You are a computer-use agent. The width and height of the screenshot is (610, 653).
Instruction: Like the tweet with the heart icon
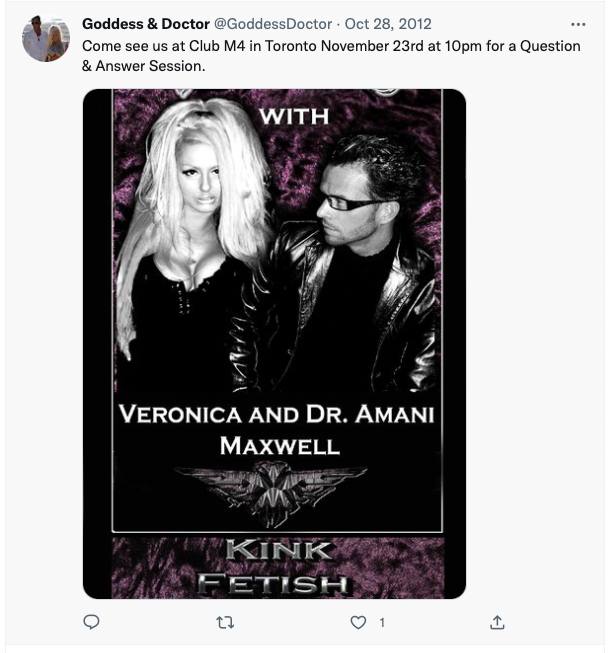coord(358,622)
